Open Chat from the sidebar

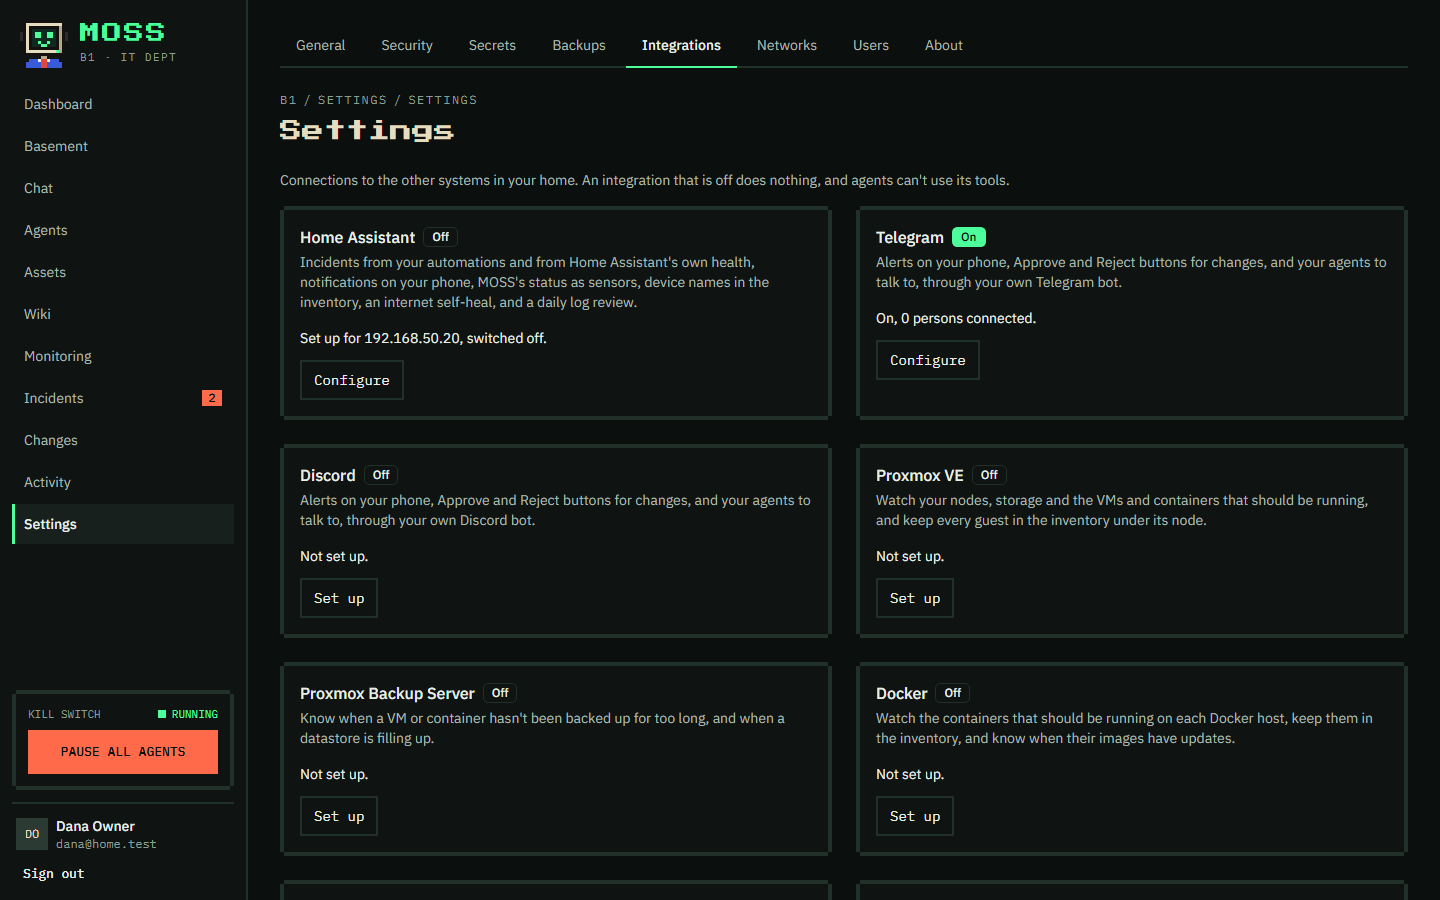tap(123, 188)
